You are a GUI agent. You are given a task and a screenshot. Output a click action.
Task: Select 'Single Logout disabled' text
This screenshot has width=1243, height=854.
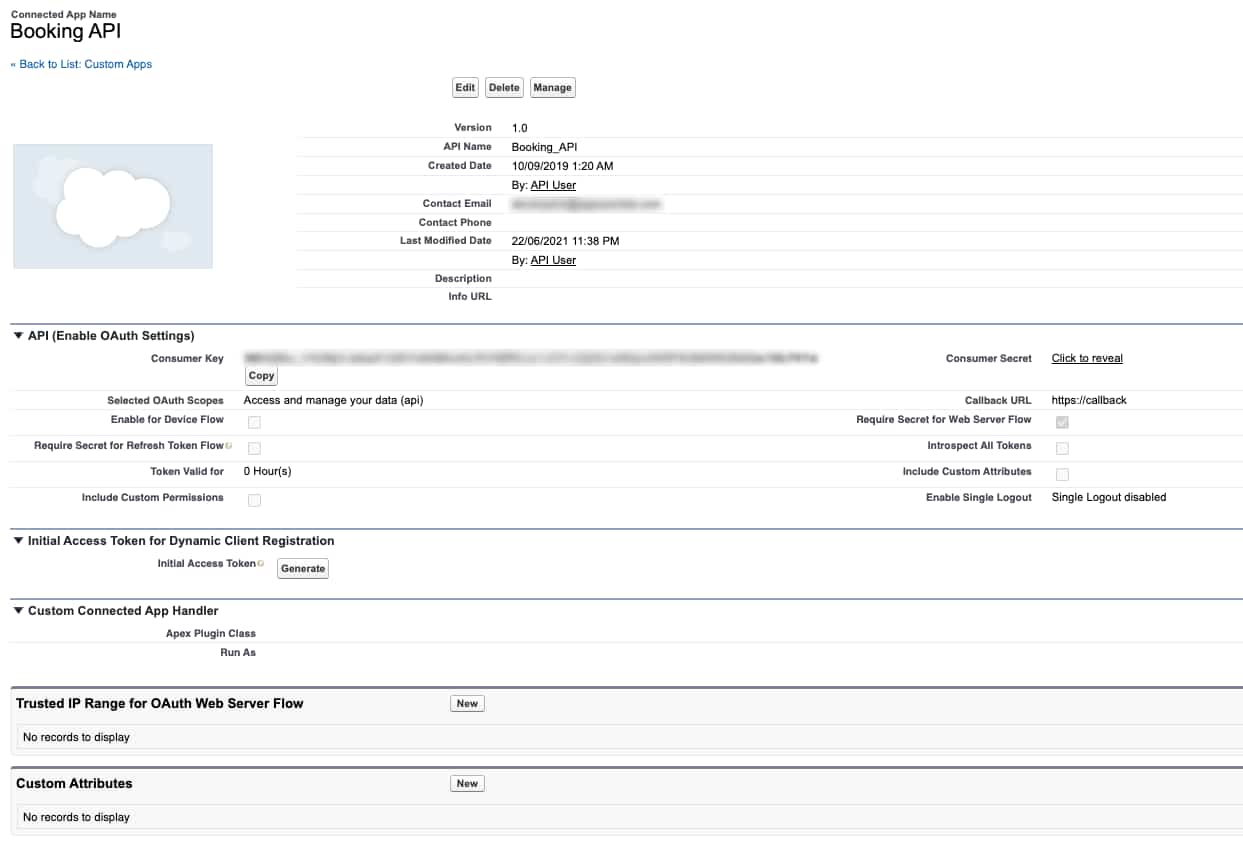[1109, 497]
